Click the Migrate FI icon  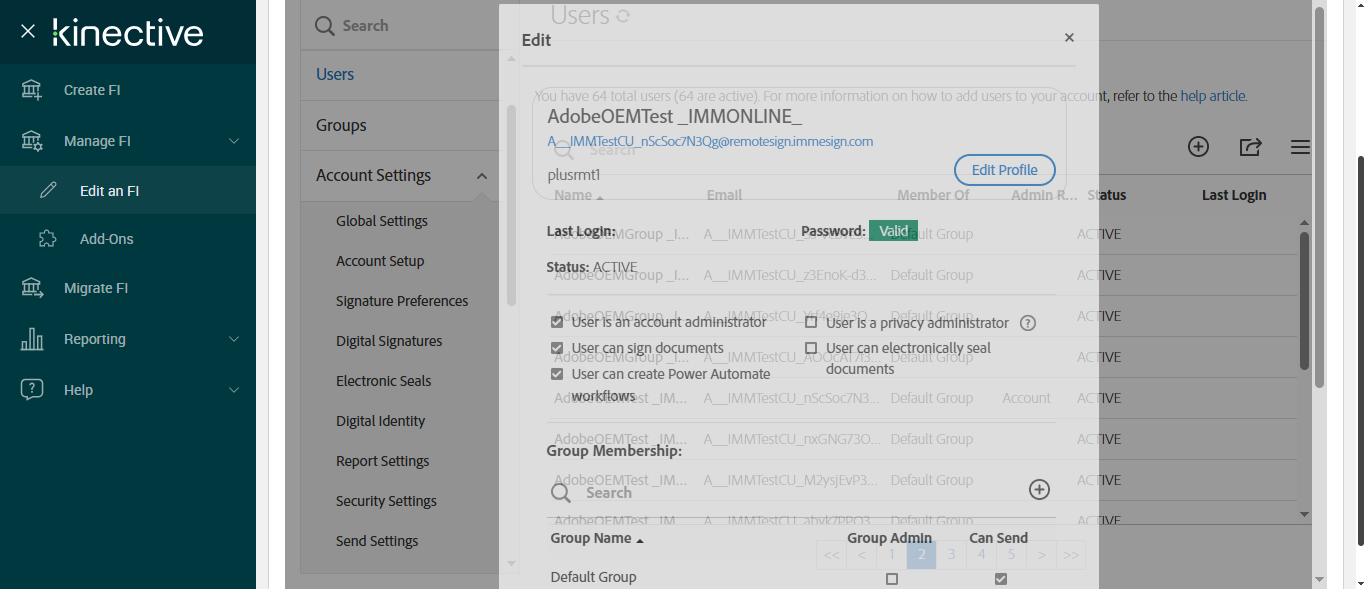pyautogui.click(x=32, y=288)
